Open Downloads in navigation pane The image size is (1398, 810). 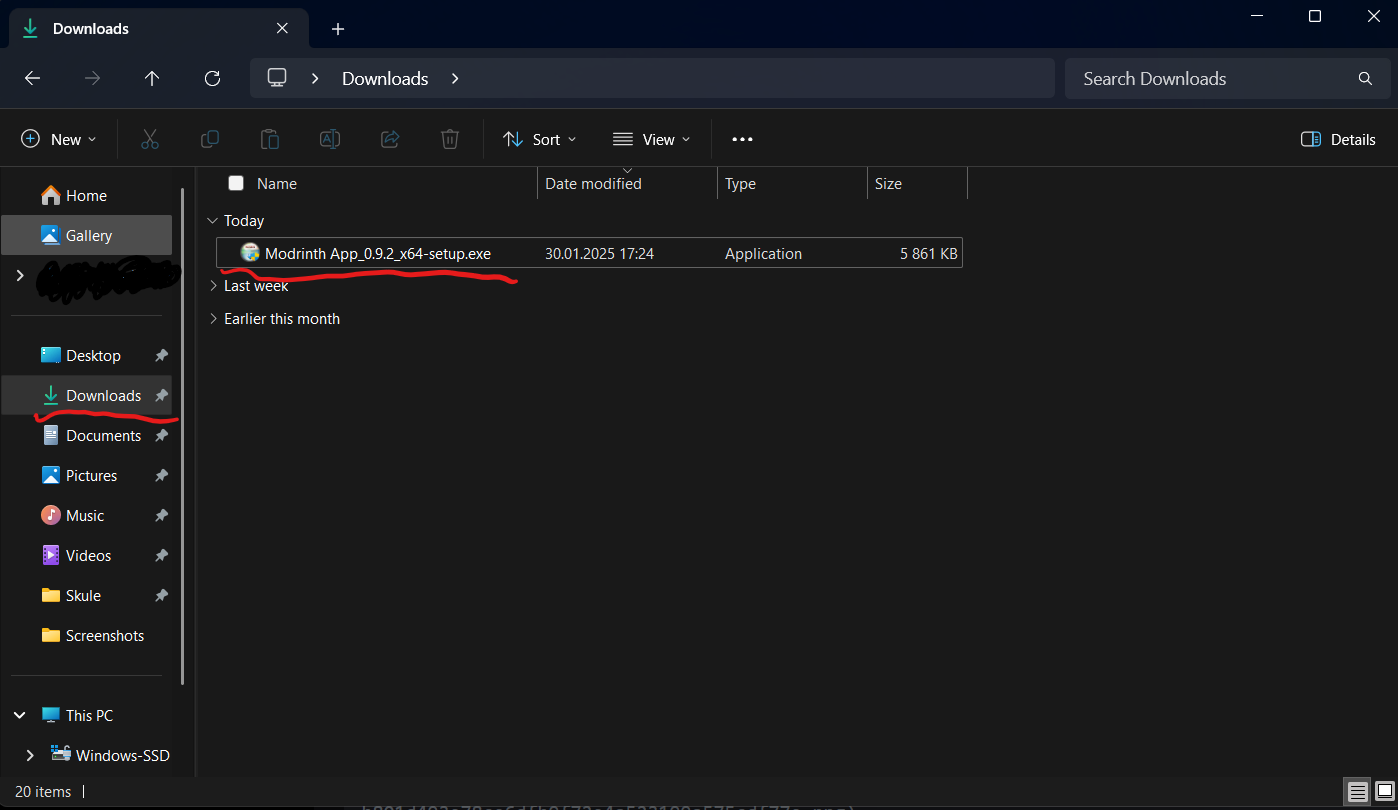pos(87,396)
